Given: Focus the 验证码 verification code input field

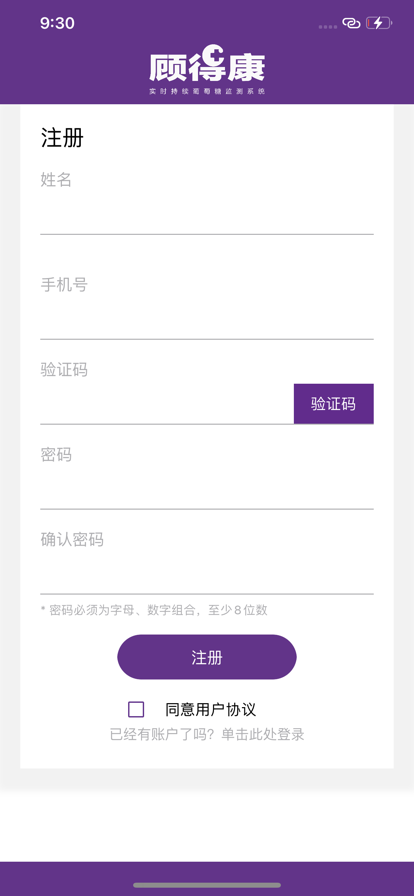Looking at the screenshot, I should coord(167,404).
